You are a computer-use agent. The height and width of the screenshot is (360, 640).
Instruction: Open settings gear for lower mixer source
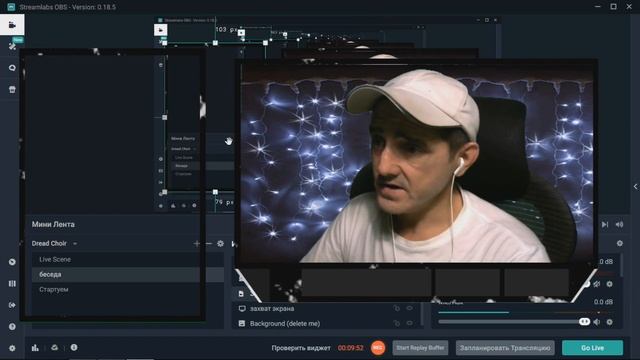tap(609, 322)
